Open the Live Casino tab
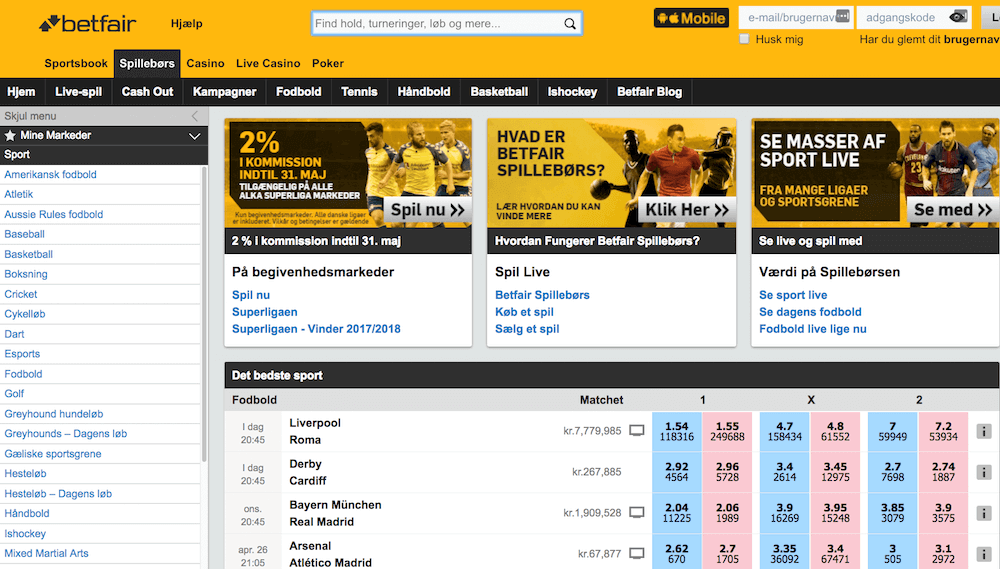 (x=268, y=63)
